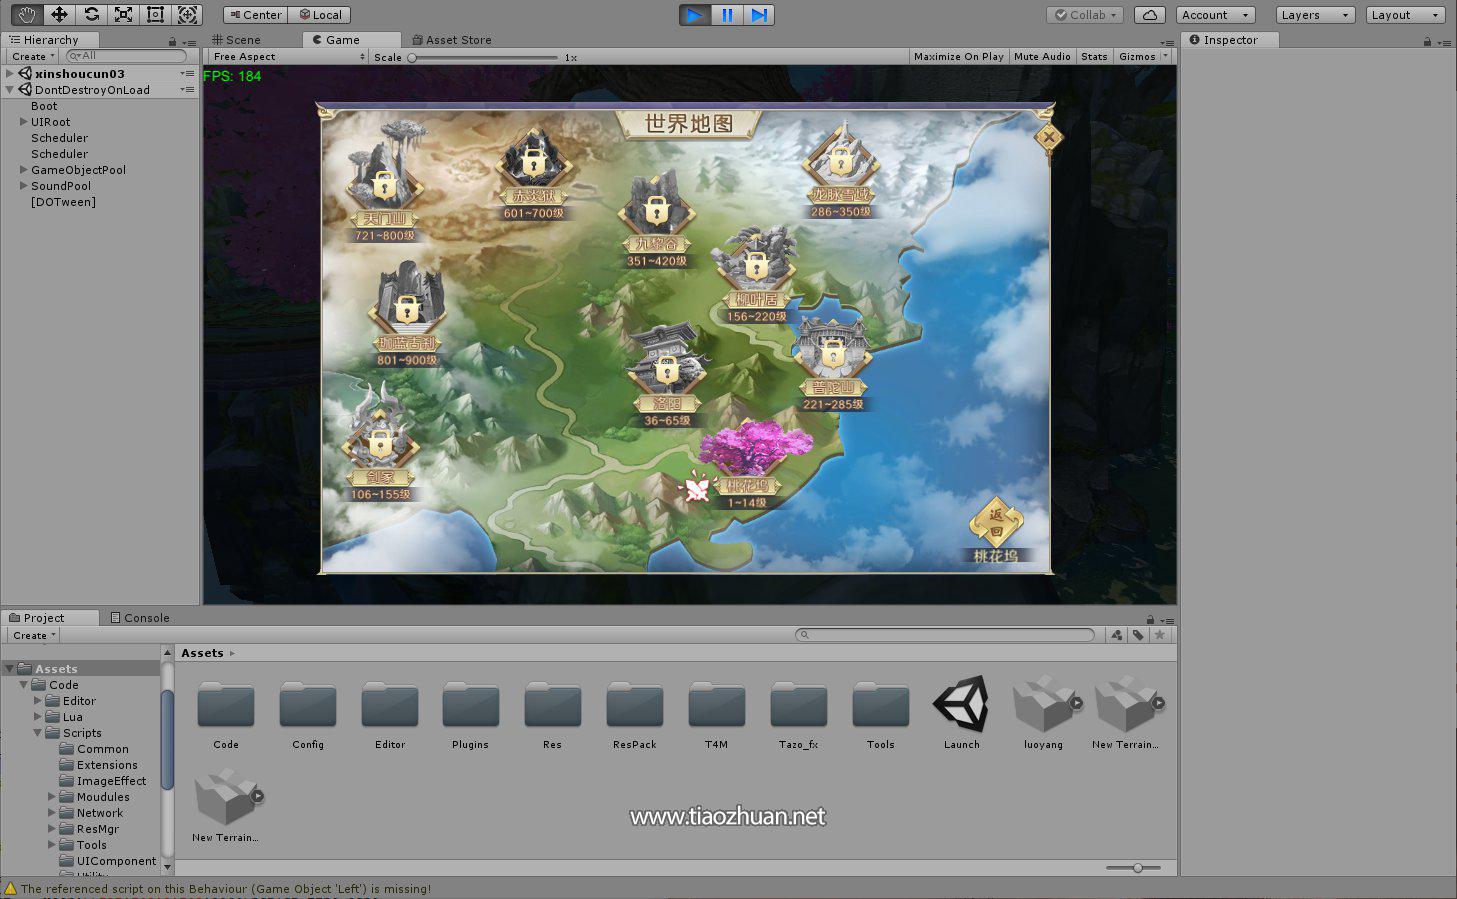This screenshot has height=899, width=1457.
Task: Open the cloud services icon
Action: pos(1149,15)
